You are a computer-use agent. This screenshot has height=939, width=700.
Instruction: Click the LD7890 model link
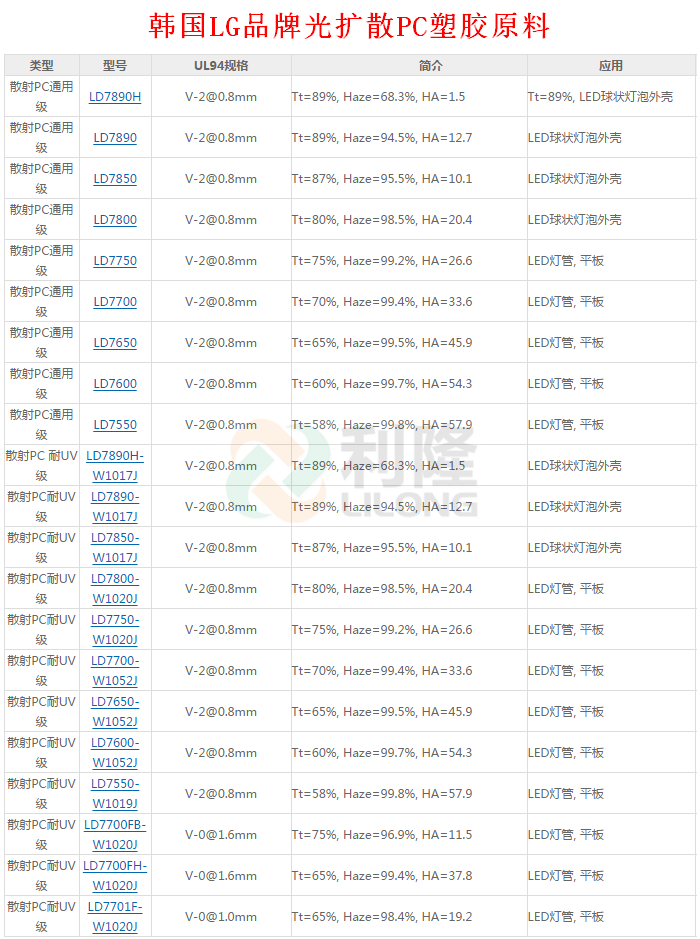click(x=115, y=138)
